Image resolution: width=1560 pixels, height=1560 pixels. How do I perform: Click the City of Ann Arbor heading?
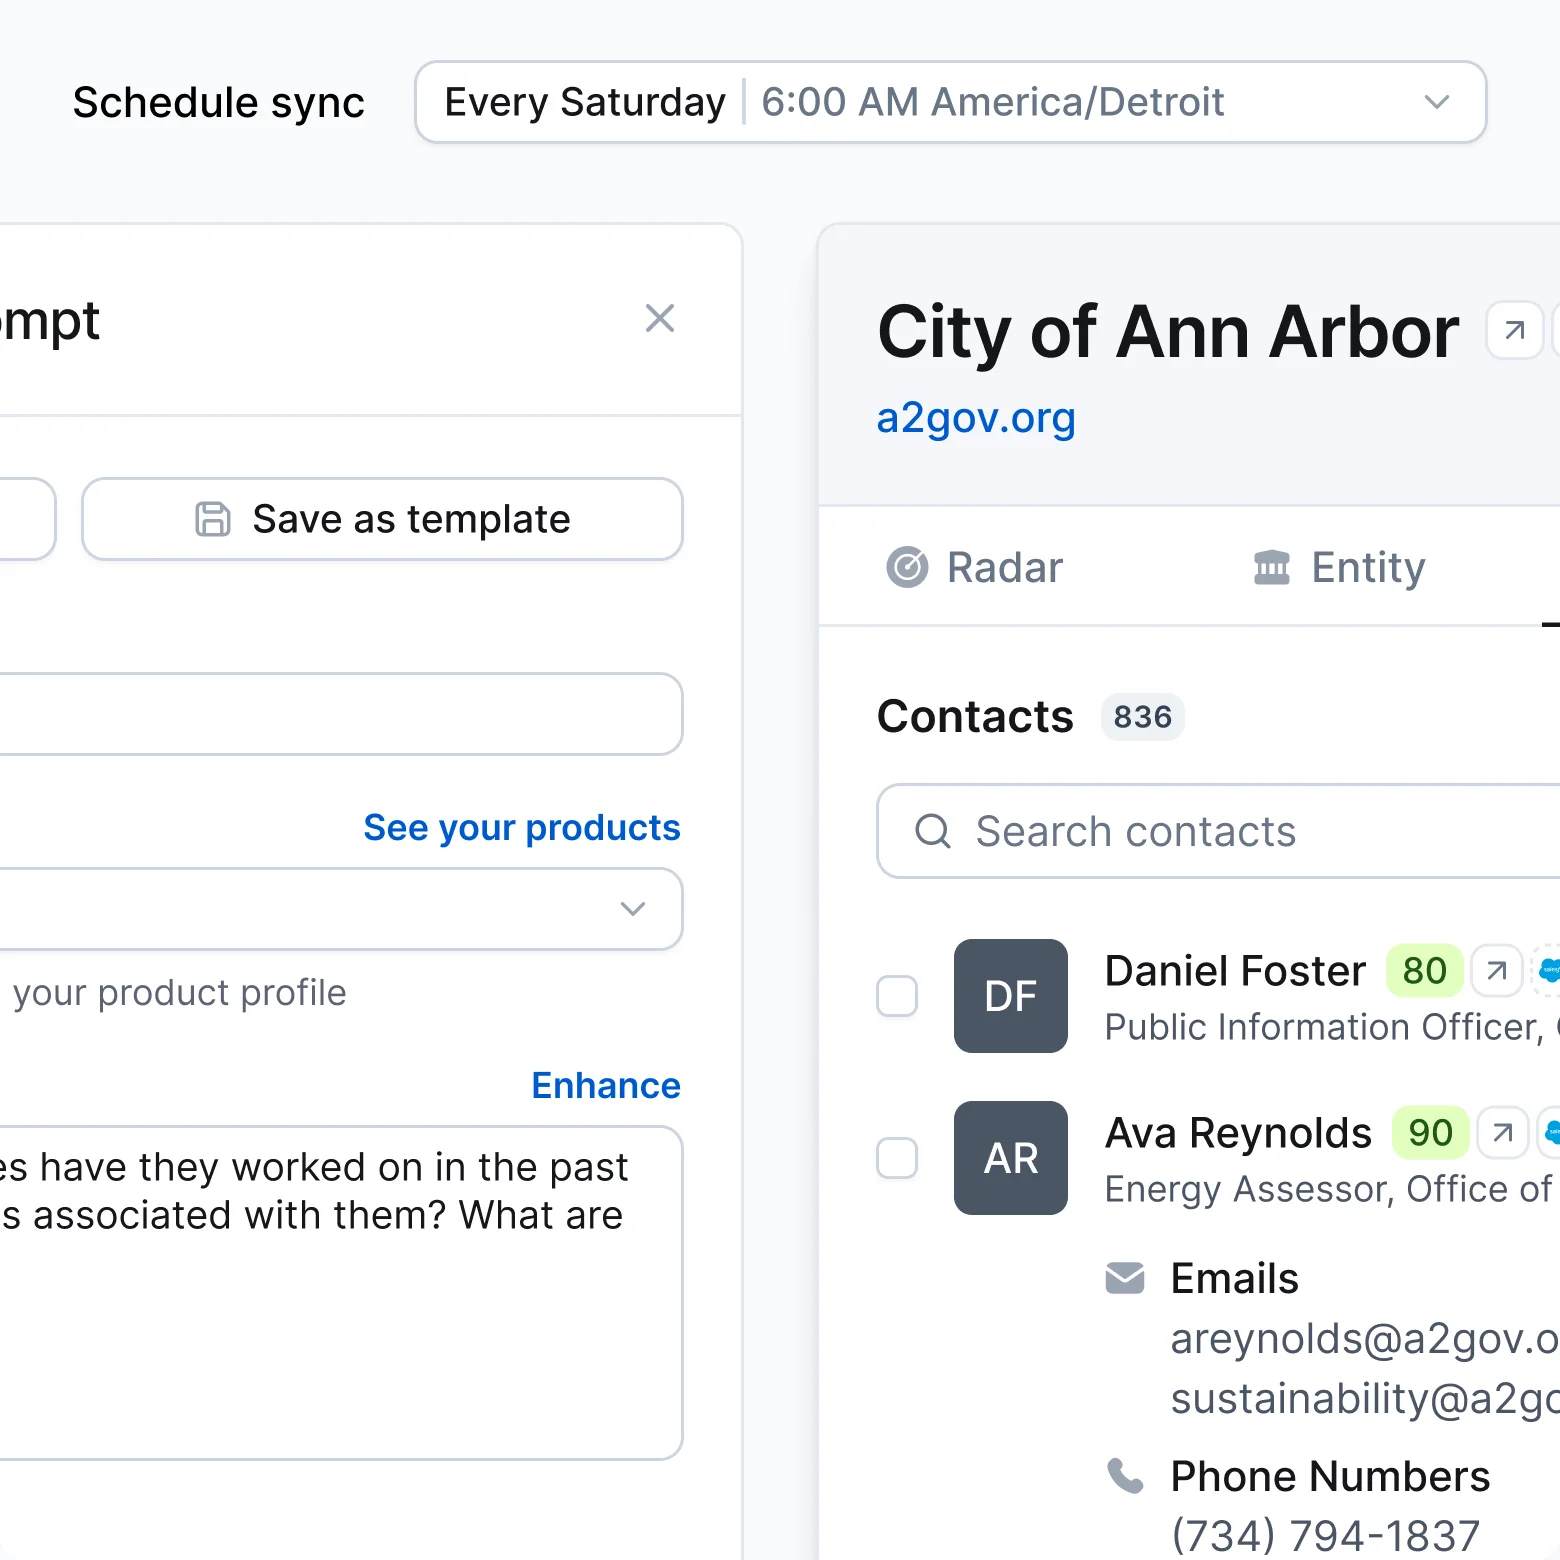1168,332
